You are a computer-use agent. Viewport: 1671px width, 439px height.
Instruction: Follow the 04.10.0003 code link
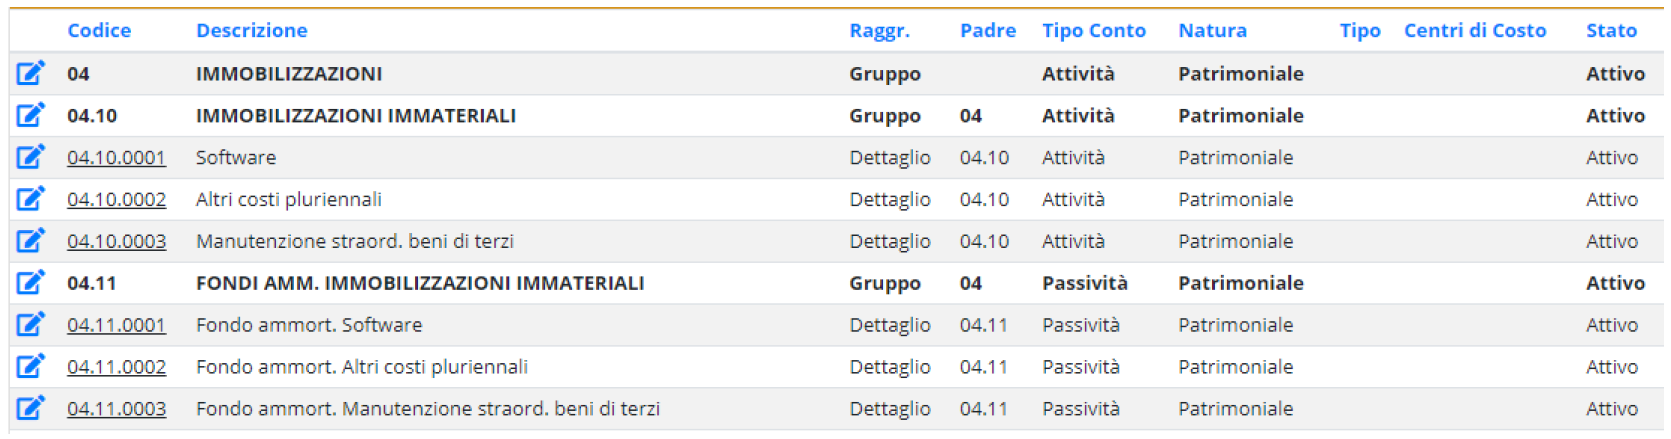pyautogui.click(x=116, y=242)
